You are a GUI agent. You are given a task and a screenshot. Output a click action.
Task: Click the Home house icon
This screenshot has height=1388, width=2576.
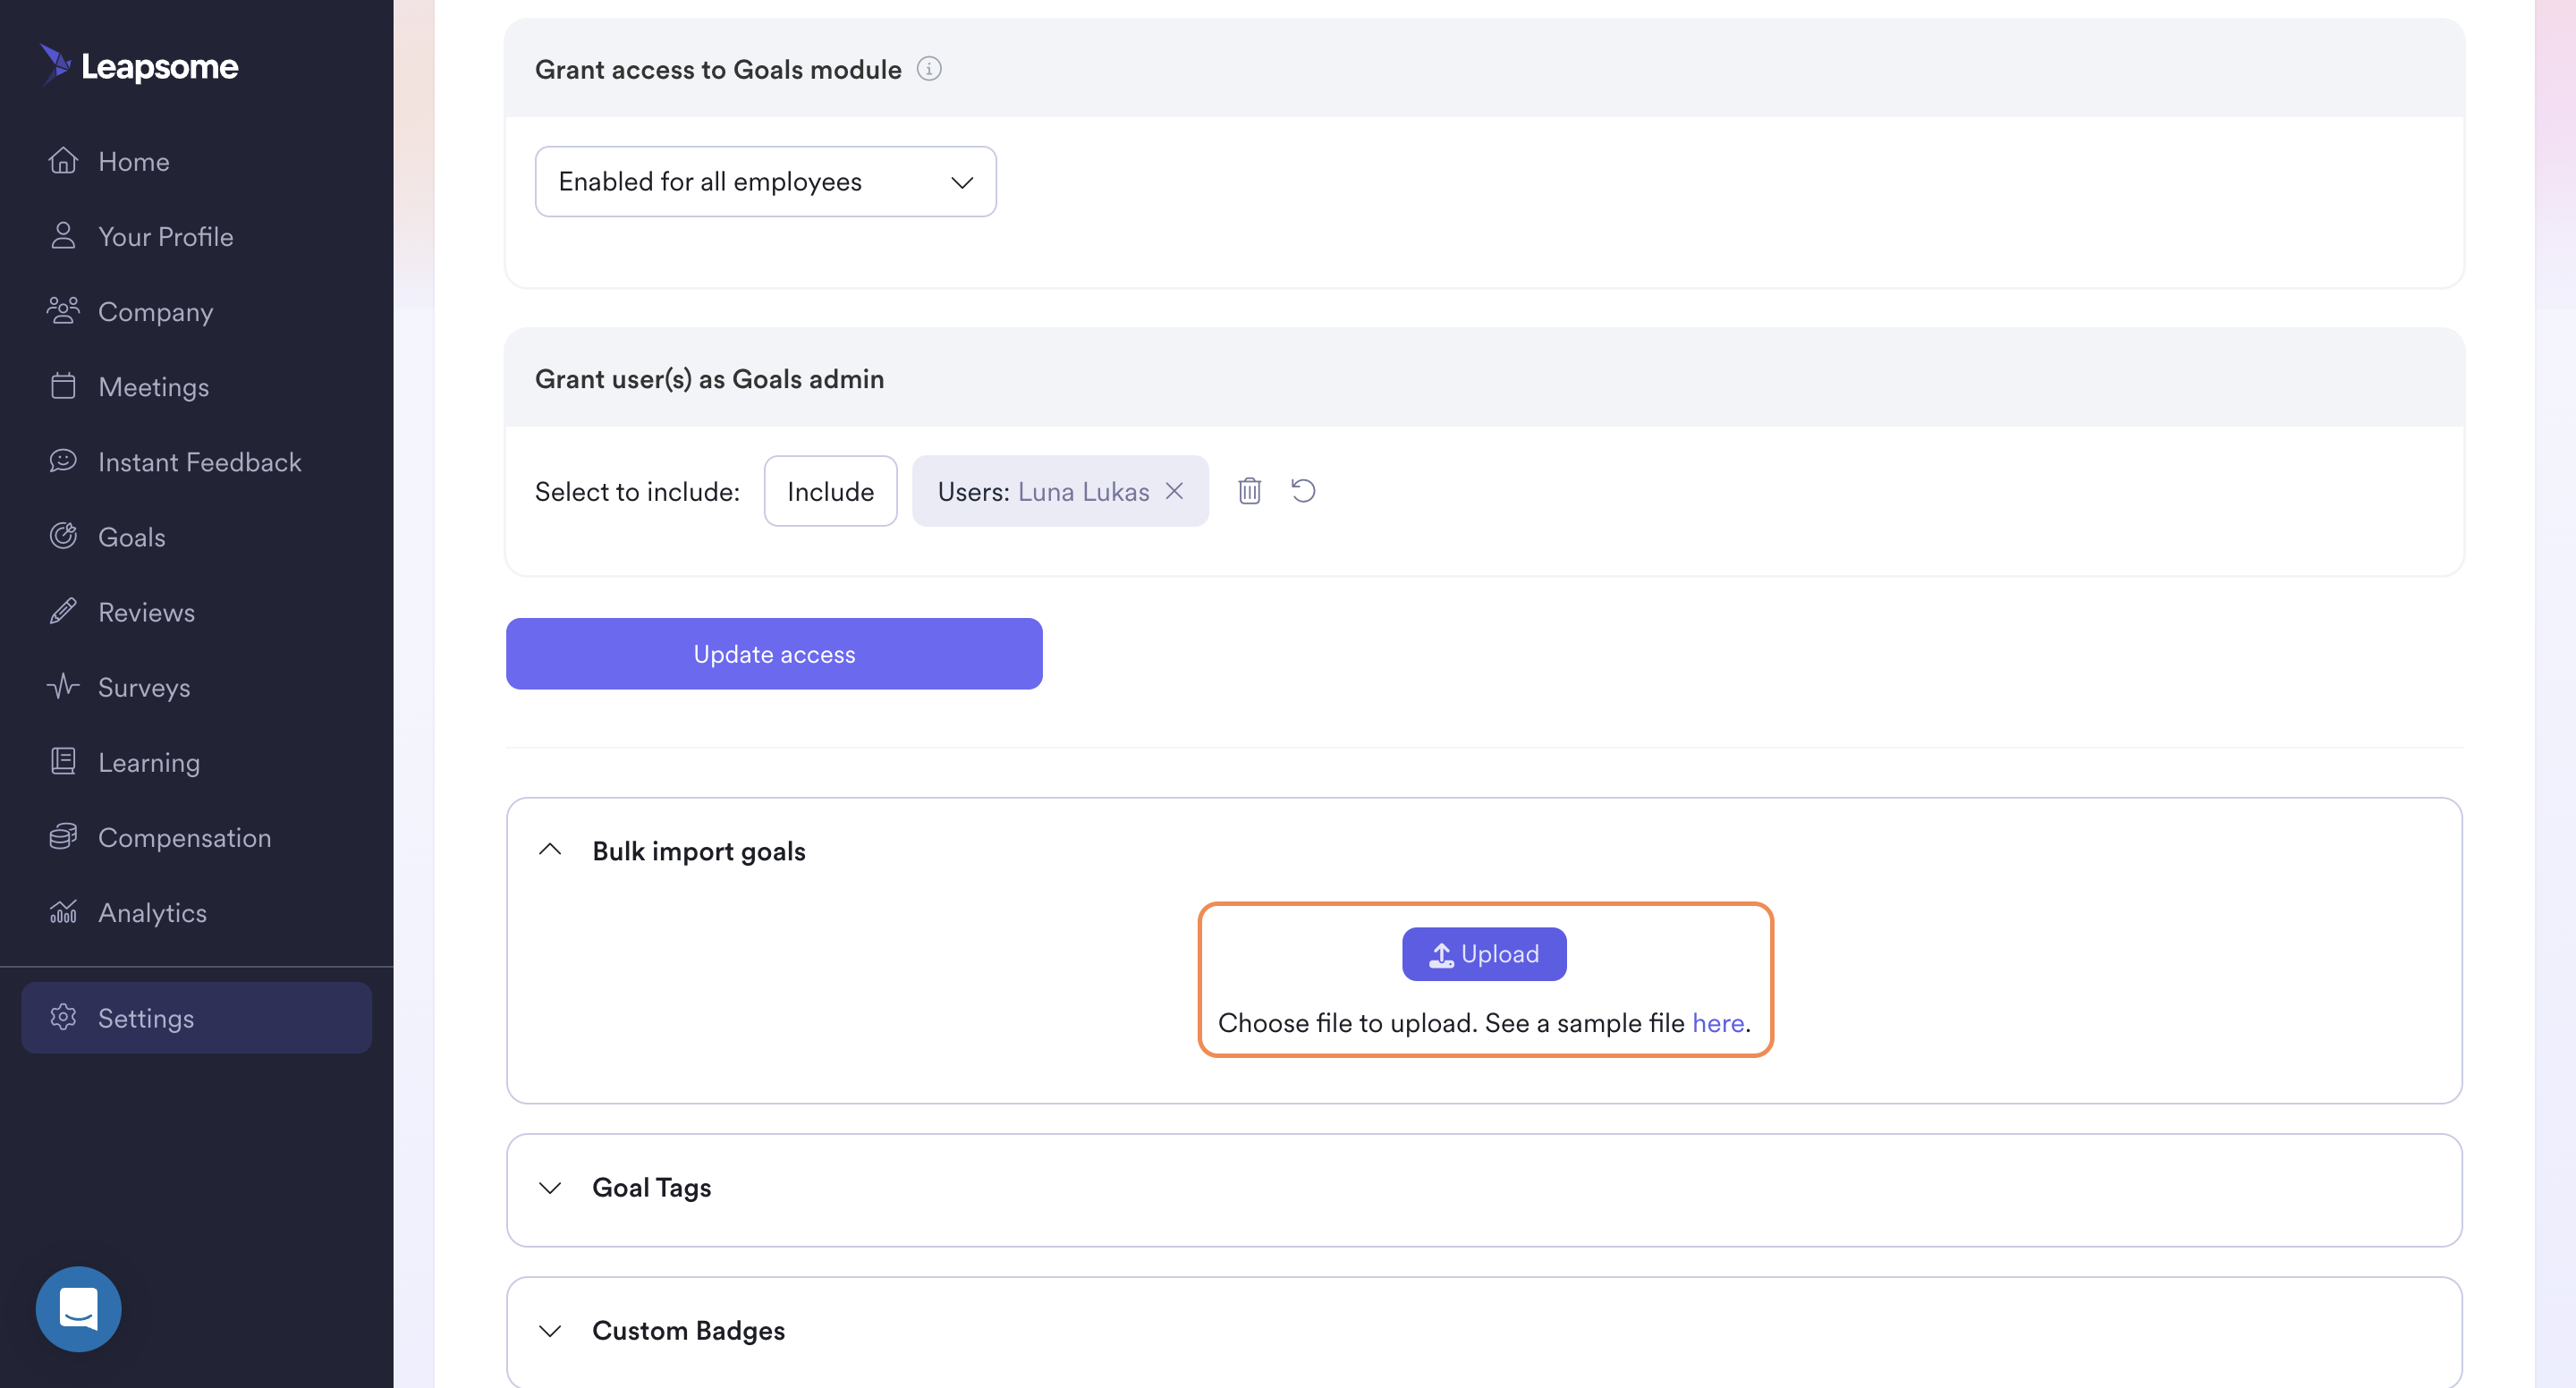click(63, 161)
